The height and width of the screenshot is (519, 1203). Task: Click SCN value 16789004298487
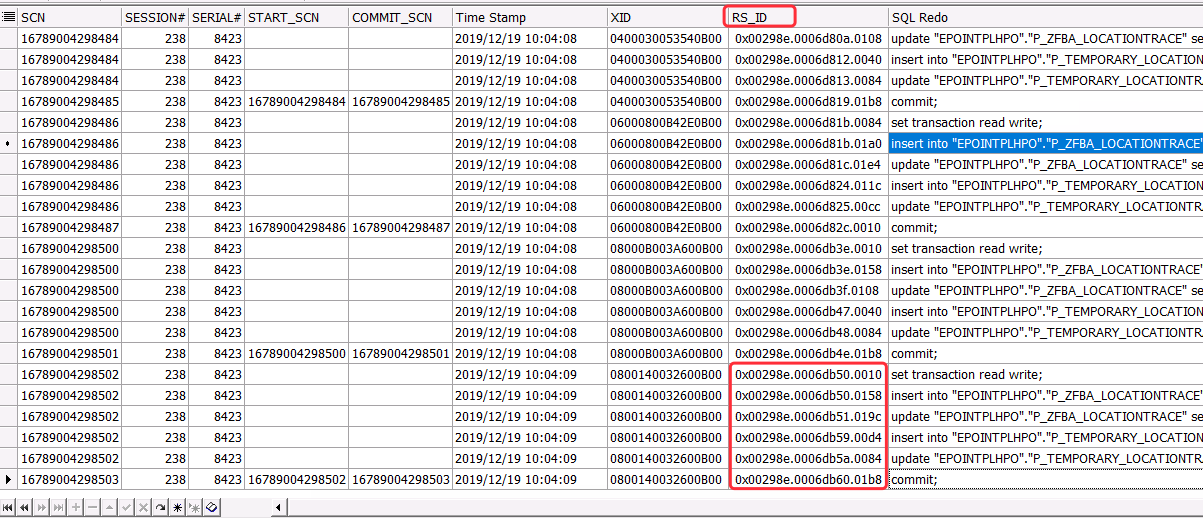pyautogui.click(x=69, y=227)
